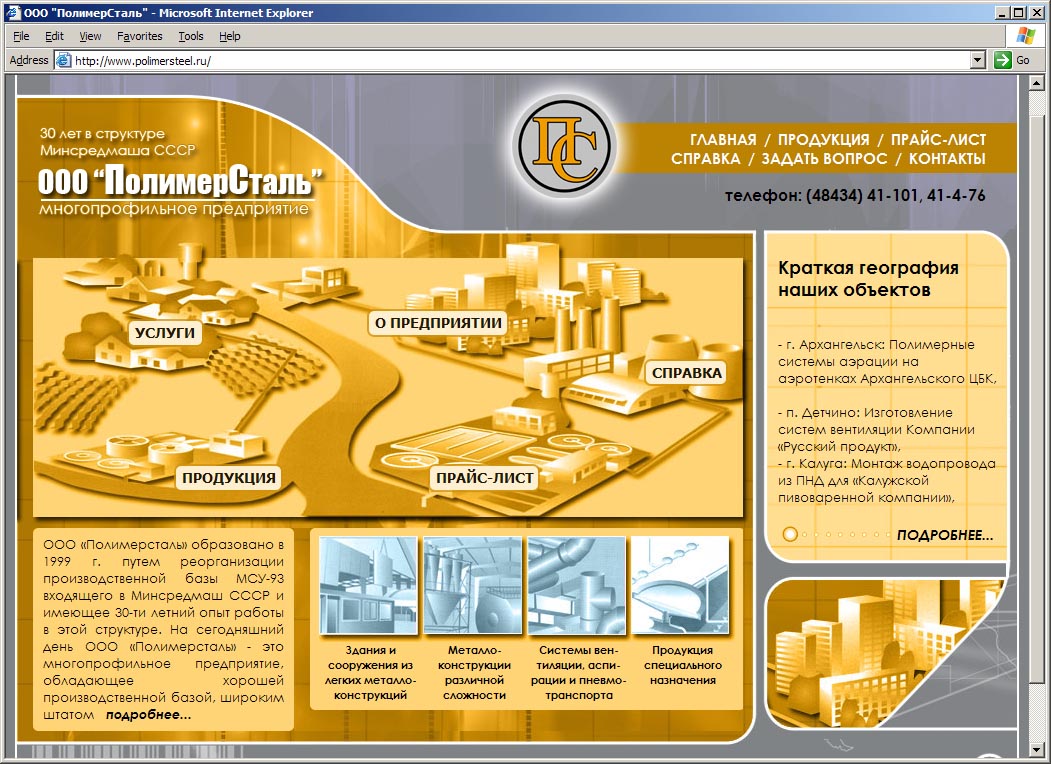
Task: Open the buildings thumbnail Здания и сооружения
Action: pos(369,585)
